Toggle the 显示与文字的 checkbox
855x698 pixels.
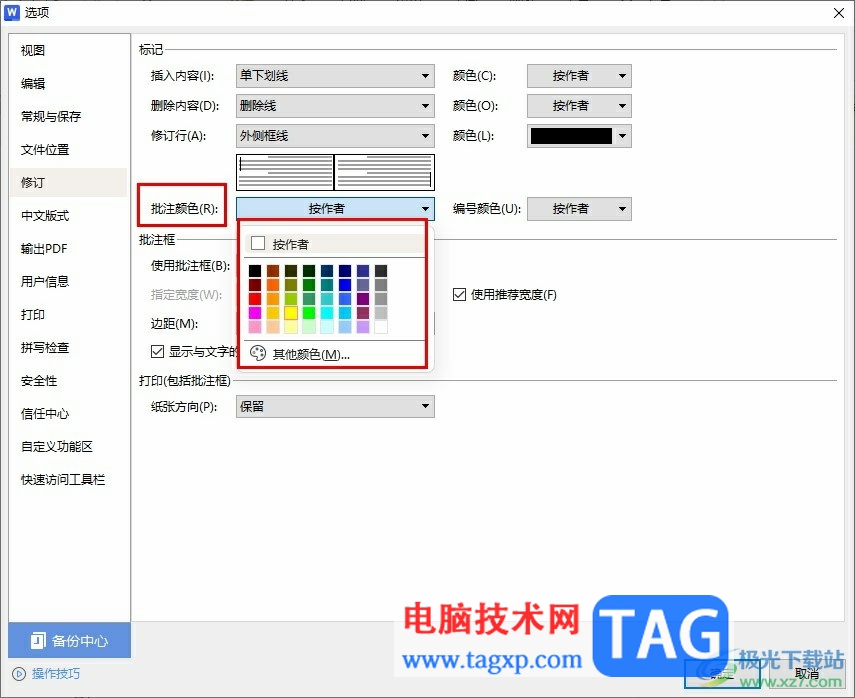[x=157, y=352]
